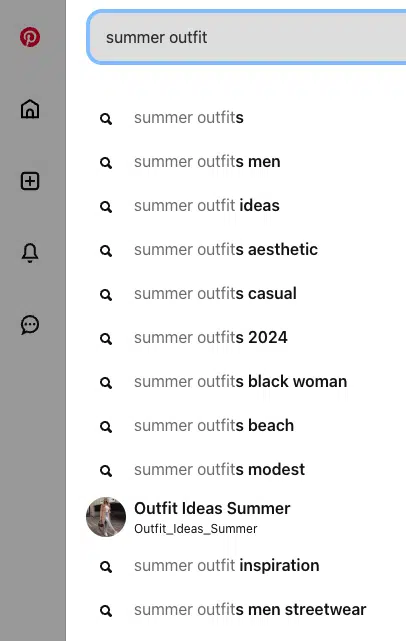The height and width of the screenshot is (641, 406).
Task: Click the Pinterest logo icon
Action: [30, 37]
